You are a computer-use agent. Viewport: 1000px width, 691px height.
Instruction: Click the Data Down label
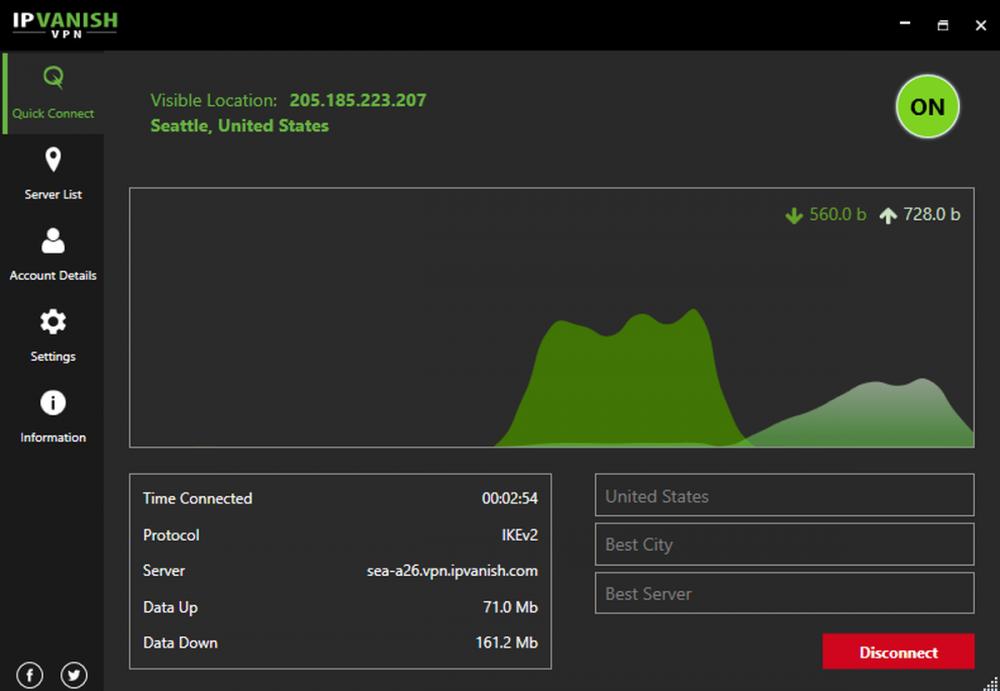pyautogui.click(x=180, y=643)
